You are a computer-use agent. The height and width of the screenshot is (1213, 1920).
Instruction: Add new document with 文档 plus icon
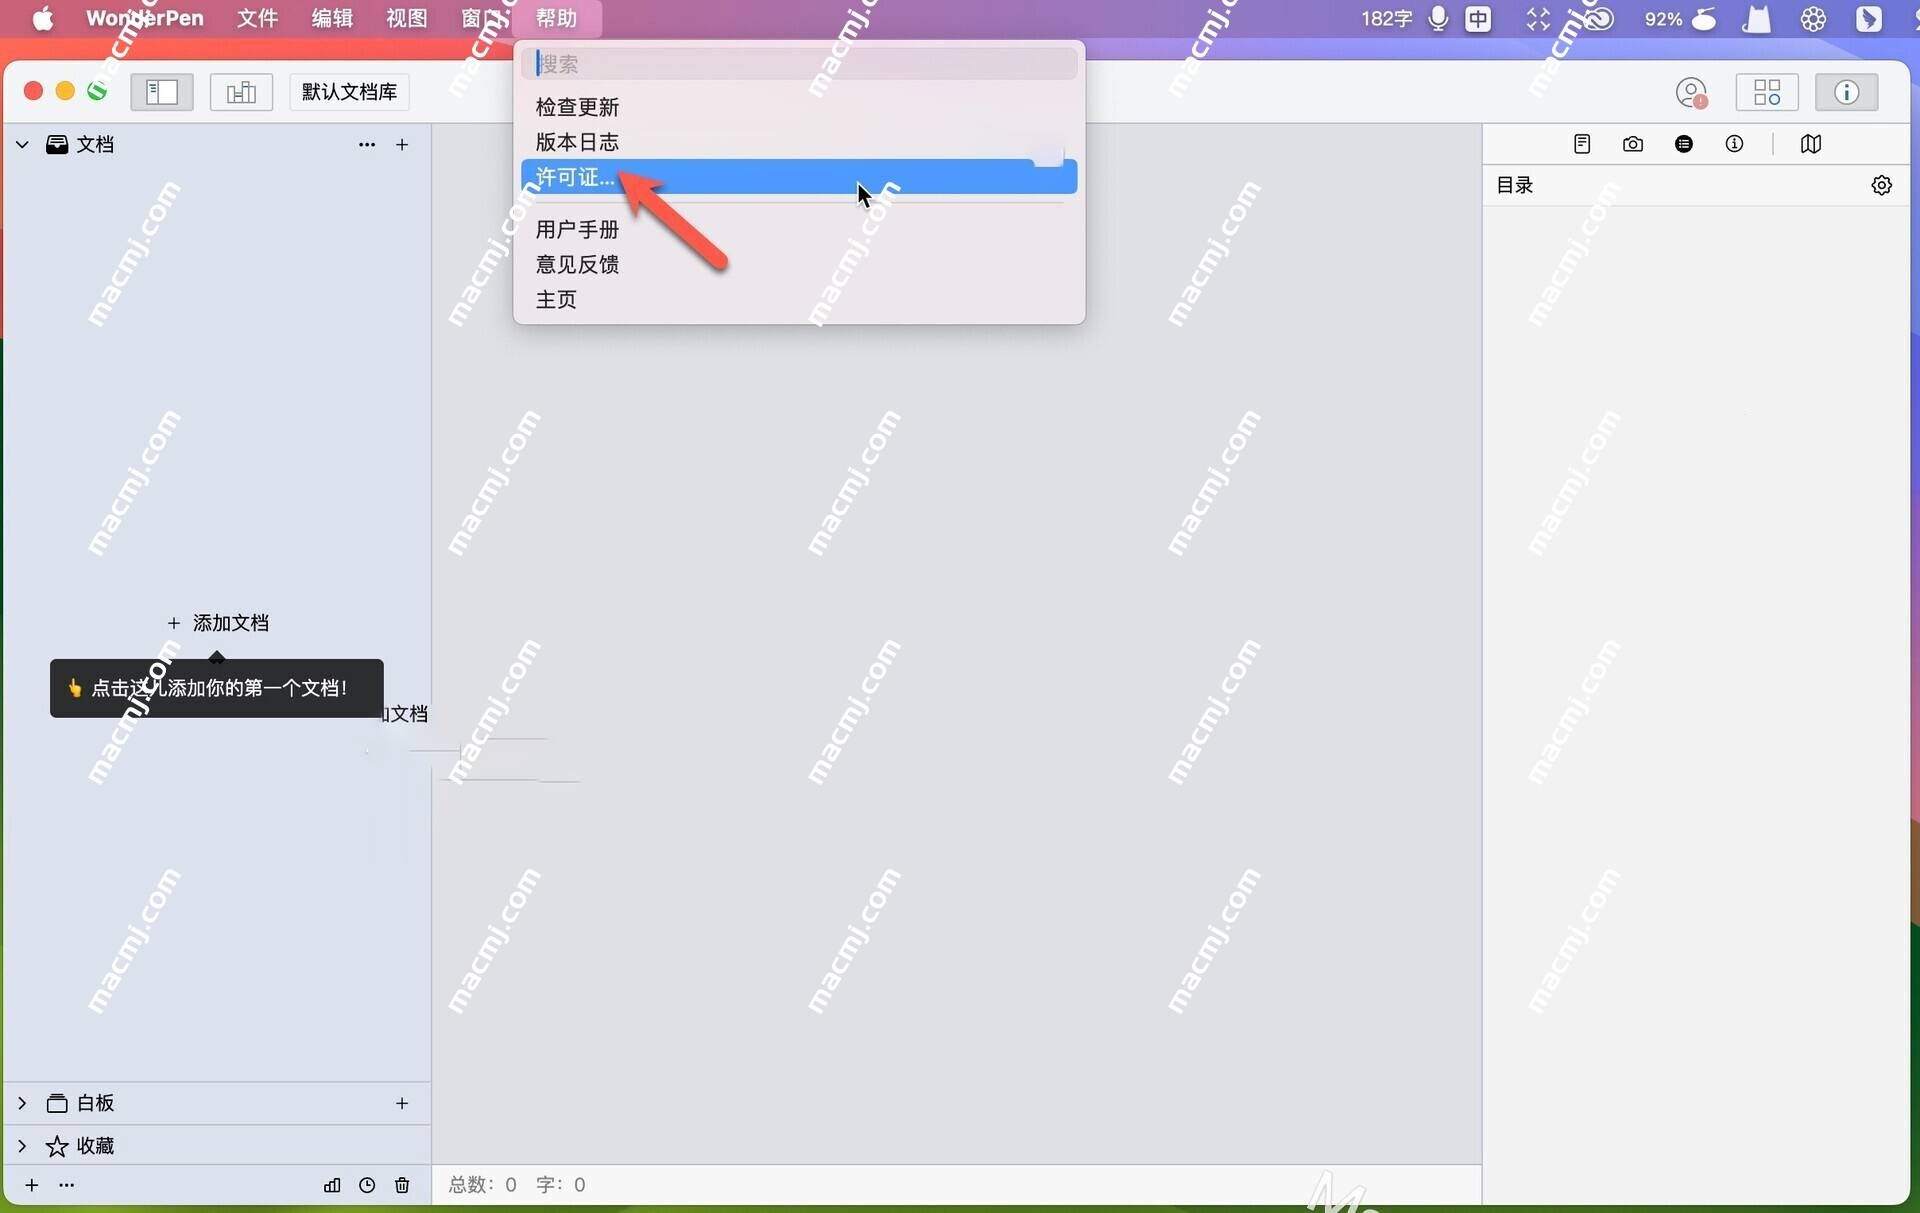click(x=402, y=145)
